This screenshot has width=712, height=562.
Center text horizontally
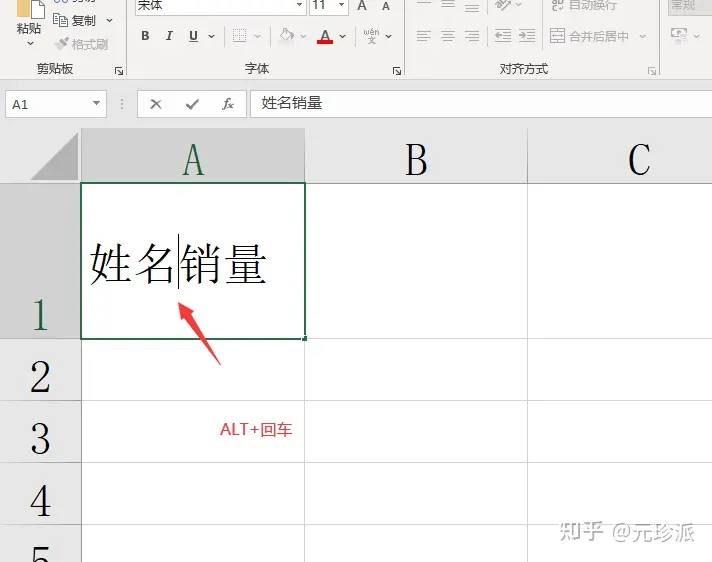tap(448, 35)
